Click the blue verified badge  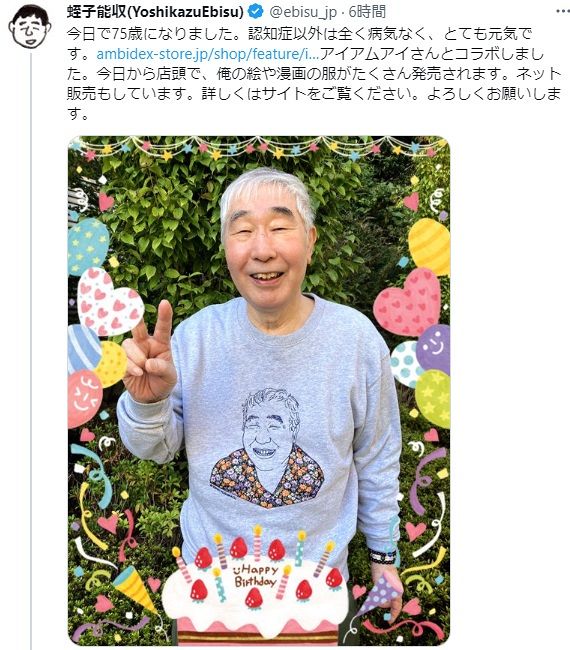coord(255,12)
